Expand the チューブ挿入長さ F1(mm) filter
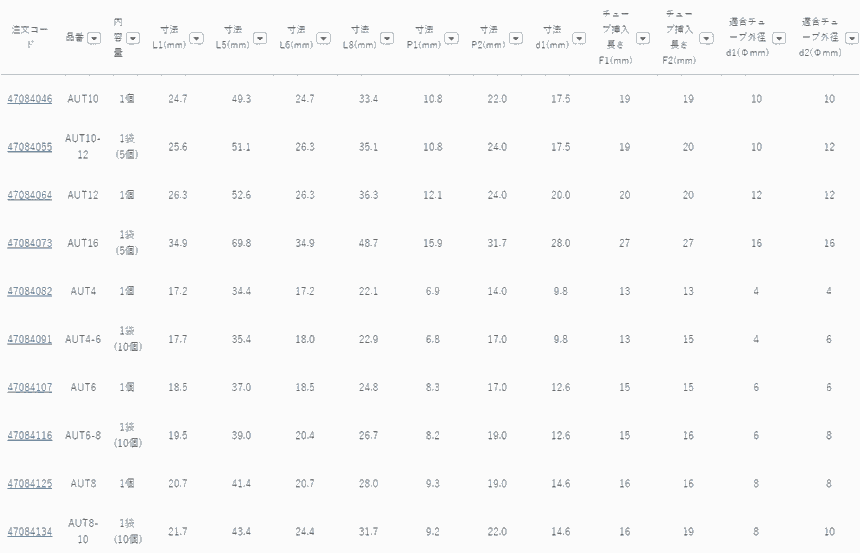Screen dimensions: 860x553 pos(643,38)
